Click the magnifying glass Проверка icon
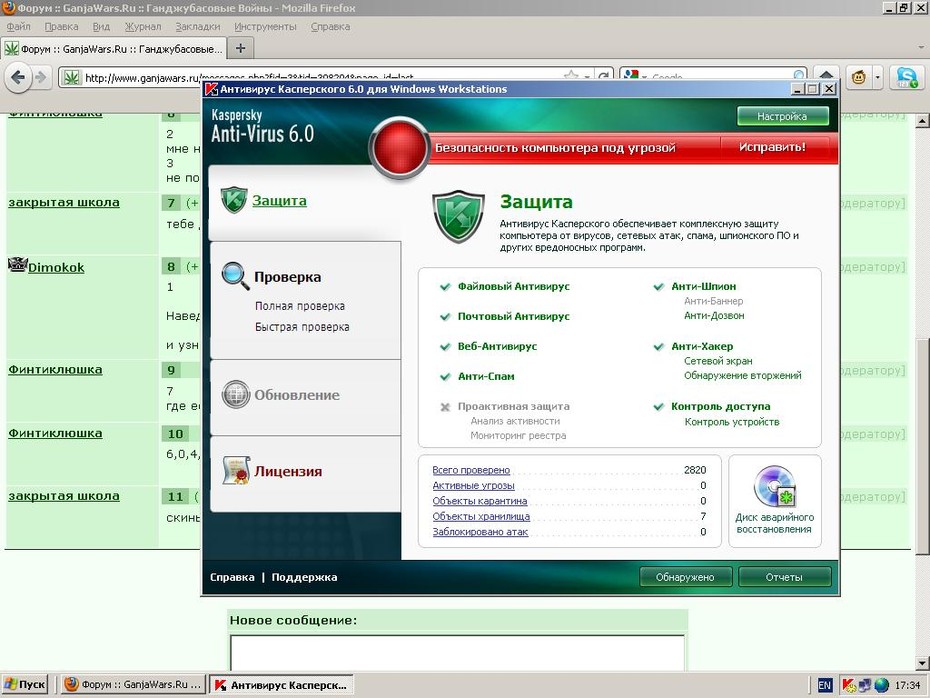The image size is (930, 698). [x=235, y=276]
